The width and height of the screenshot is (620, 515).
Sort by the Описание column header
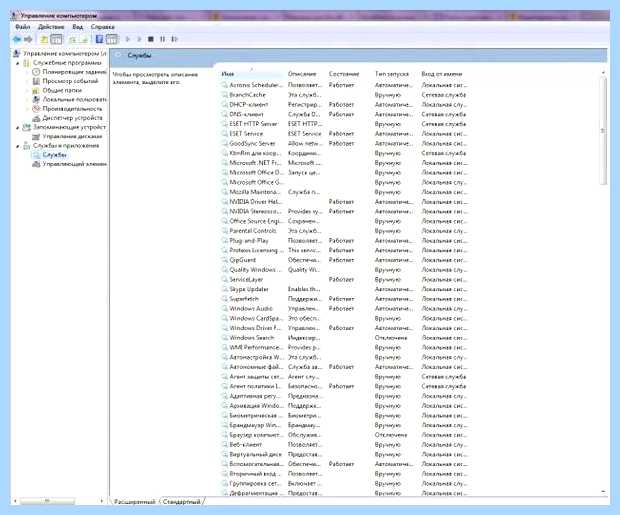(x=302, y=74)
